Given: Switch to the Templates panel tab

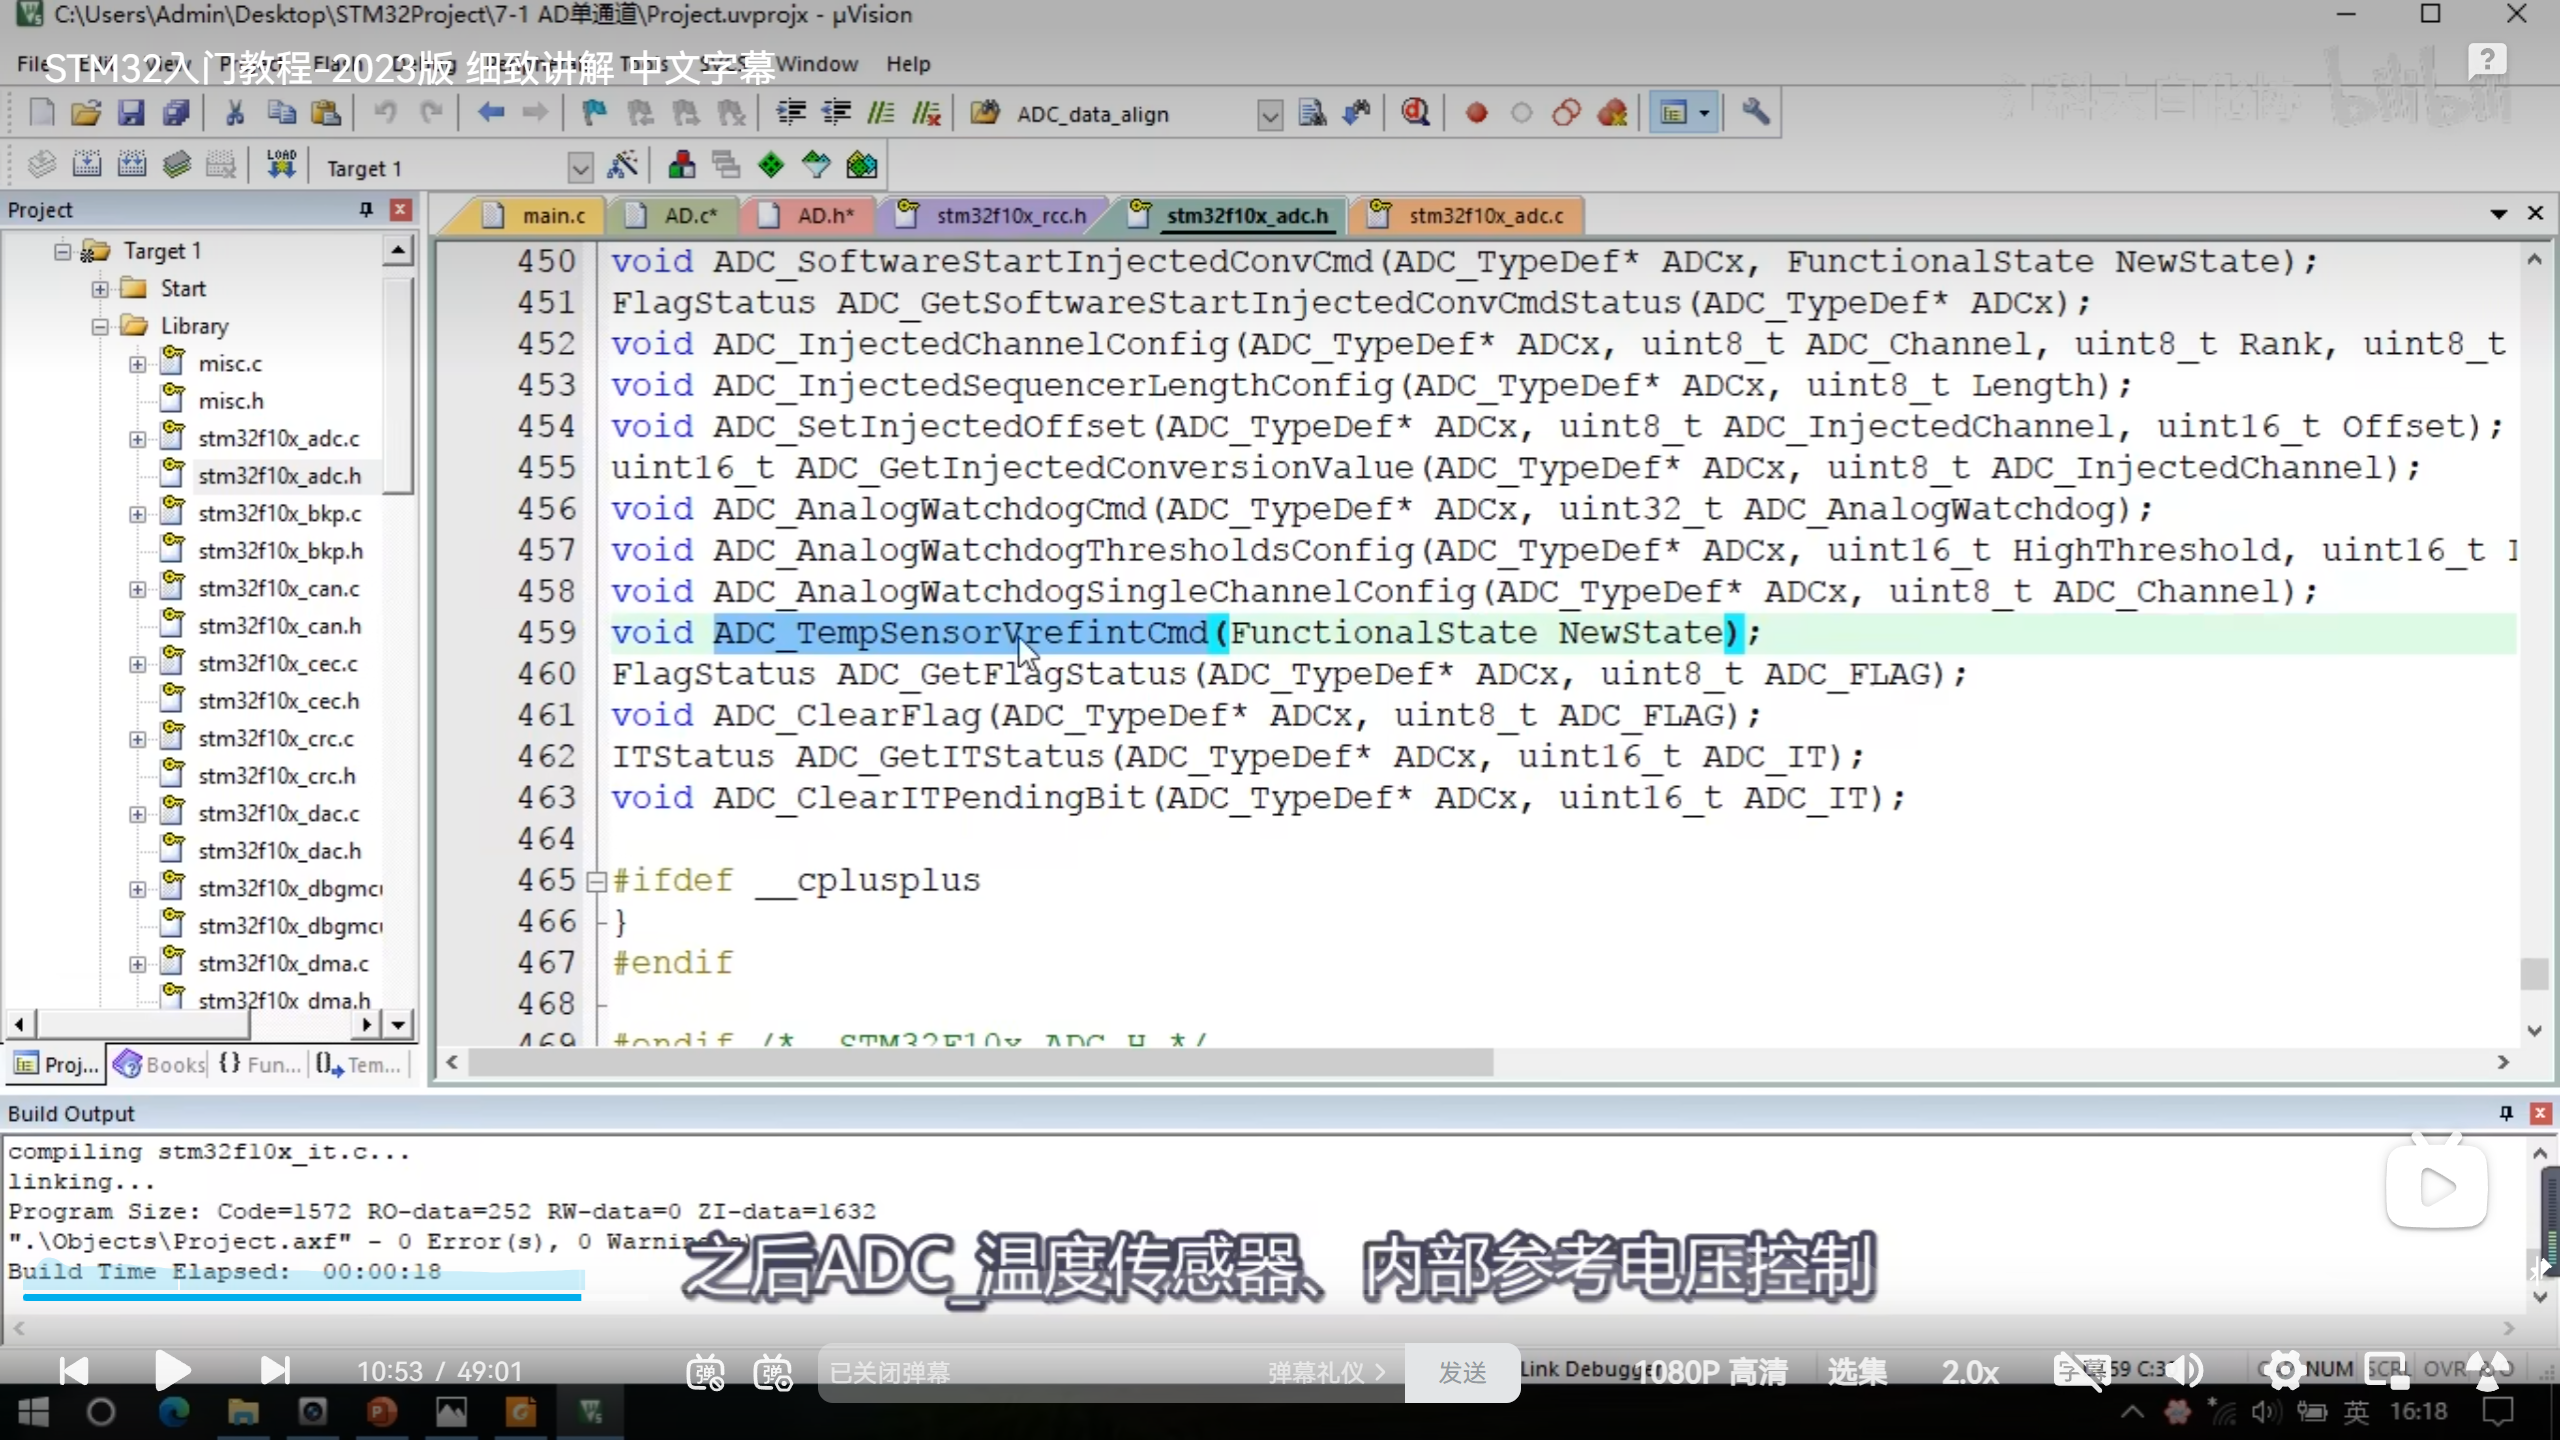Looking at the screenshot, I should click(x=359, y=1065).
